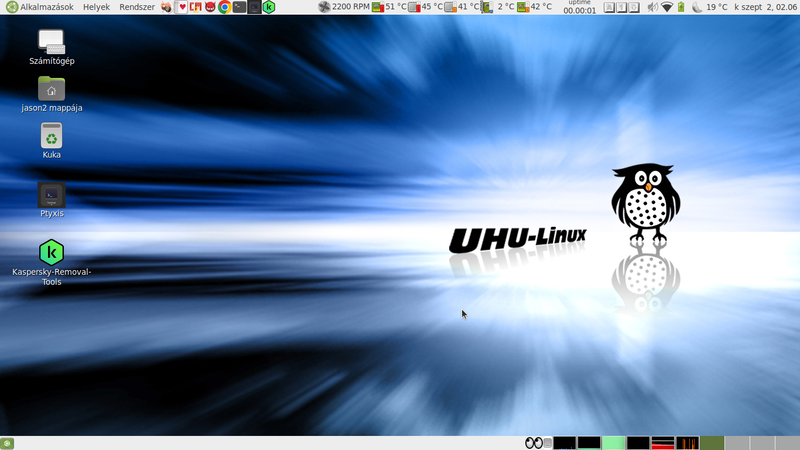800x450 pixels.
Task: Select the Kaspersky-Removal-Tools desktop icon
Action: click(x=52, y=262)
